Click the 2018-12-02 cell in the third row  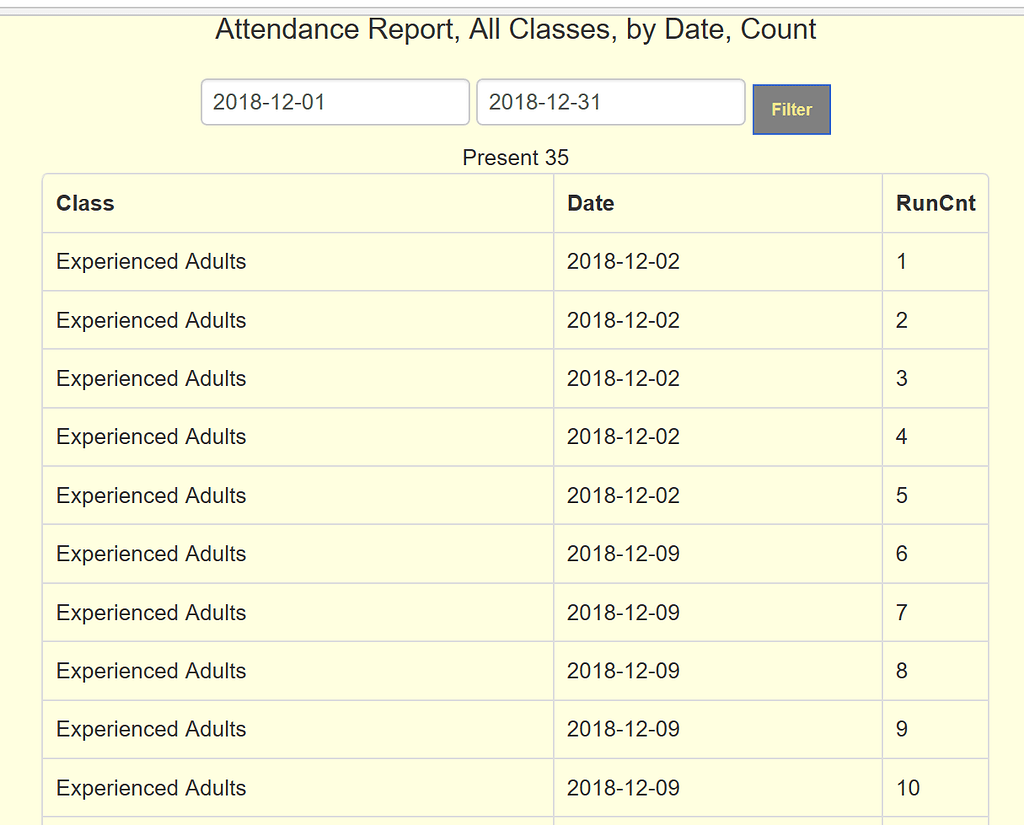[x=621, y=378]
